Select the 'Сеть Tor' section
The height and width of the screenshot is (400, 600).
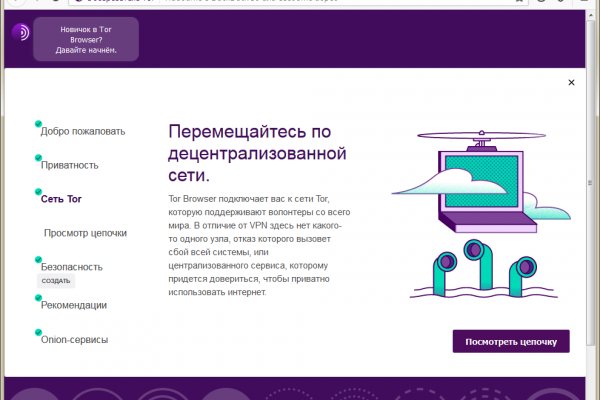61,199
